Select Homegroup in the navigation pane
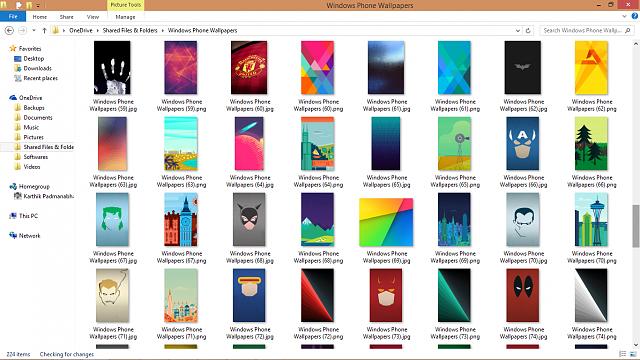This screenshot has width=640, height=360. click(x=34, y=187)
